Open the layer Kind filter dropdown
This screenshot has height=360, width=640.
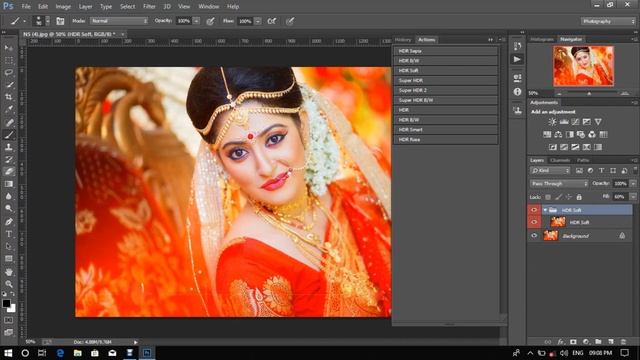[550, 171]
